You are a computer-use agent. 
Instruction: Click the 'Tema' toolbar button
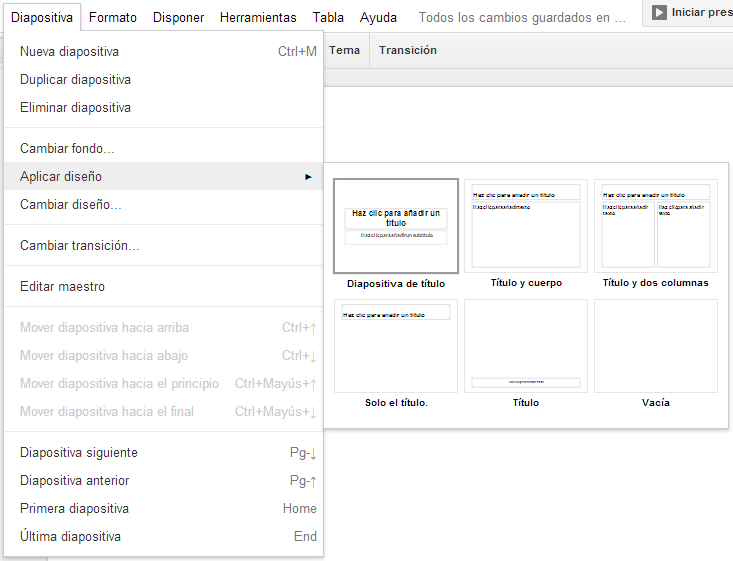click(344, 50)
